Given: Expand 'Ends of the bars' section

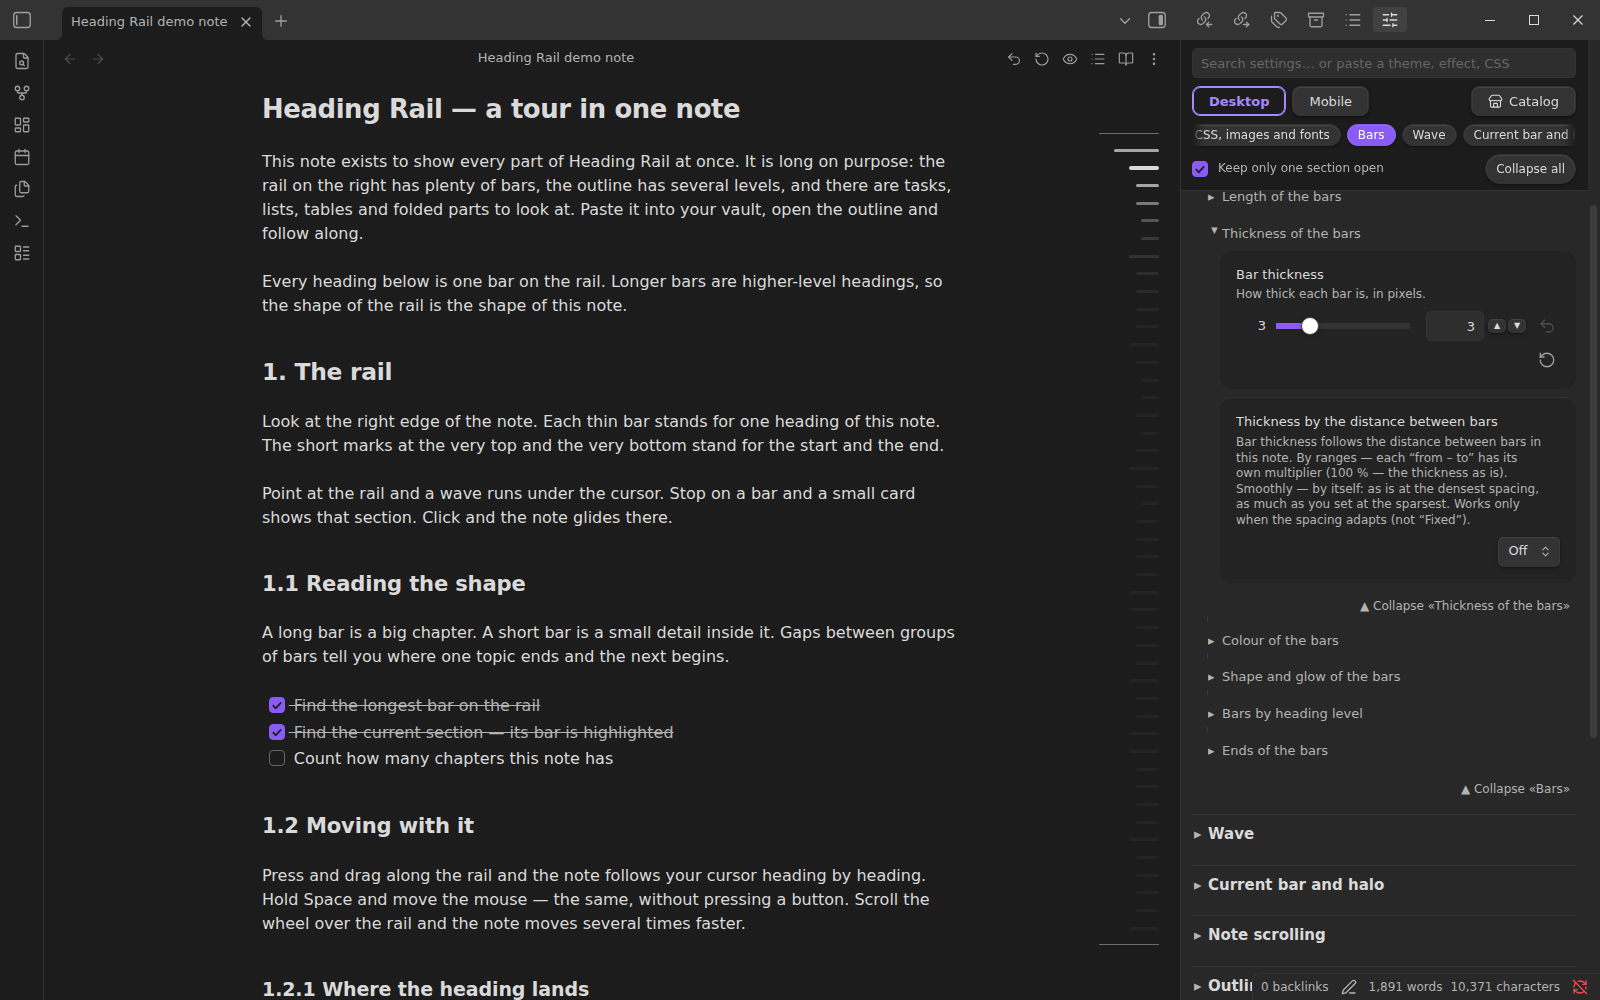Looking at the screenshot, I should (x=1274, y=751).
